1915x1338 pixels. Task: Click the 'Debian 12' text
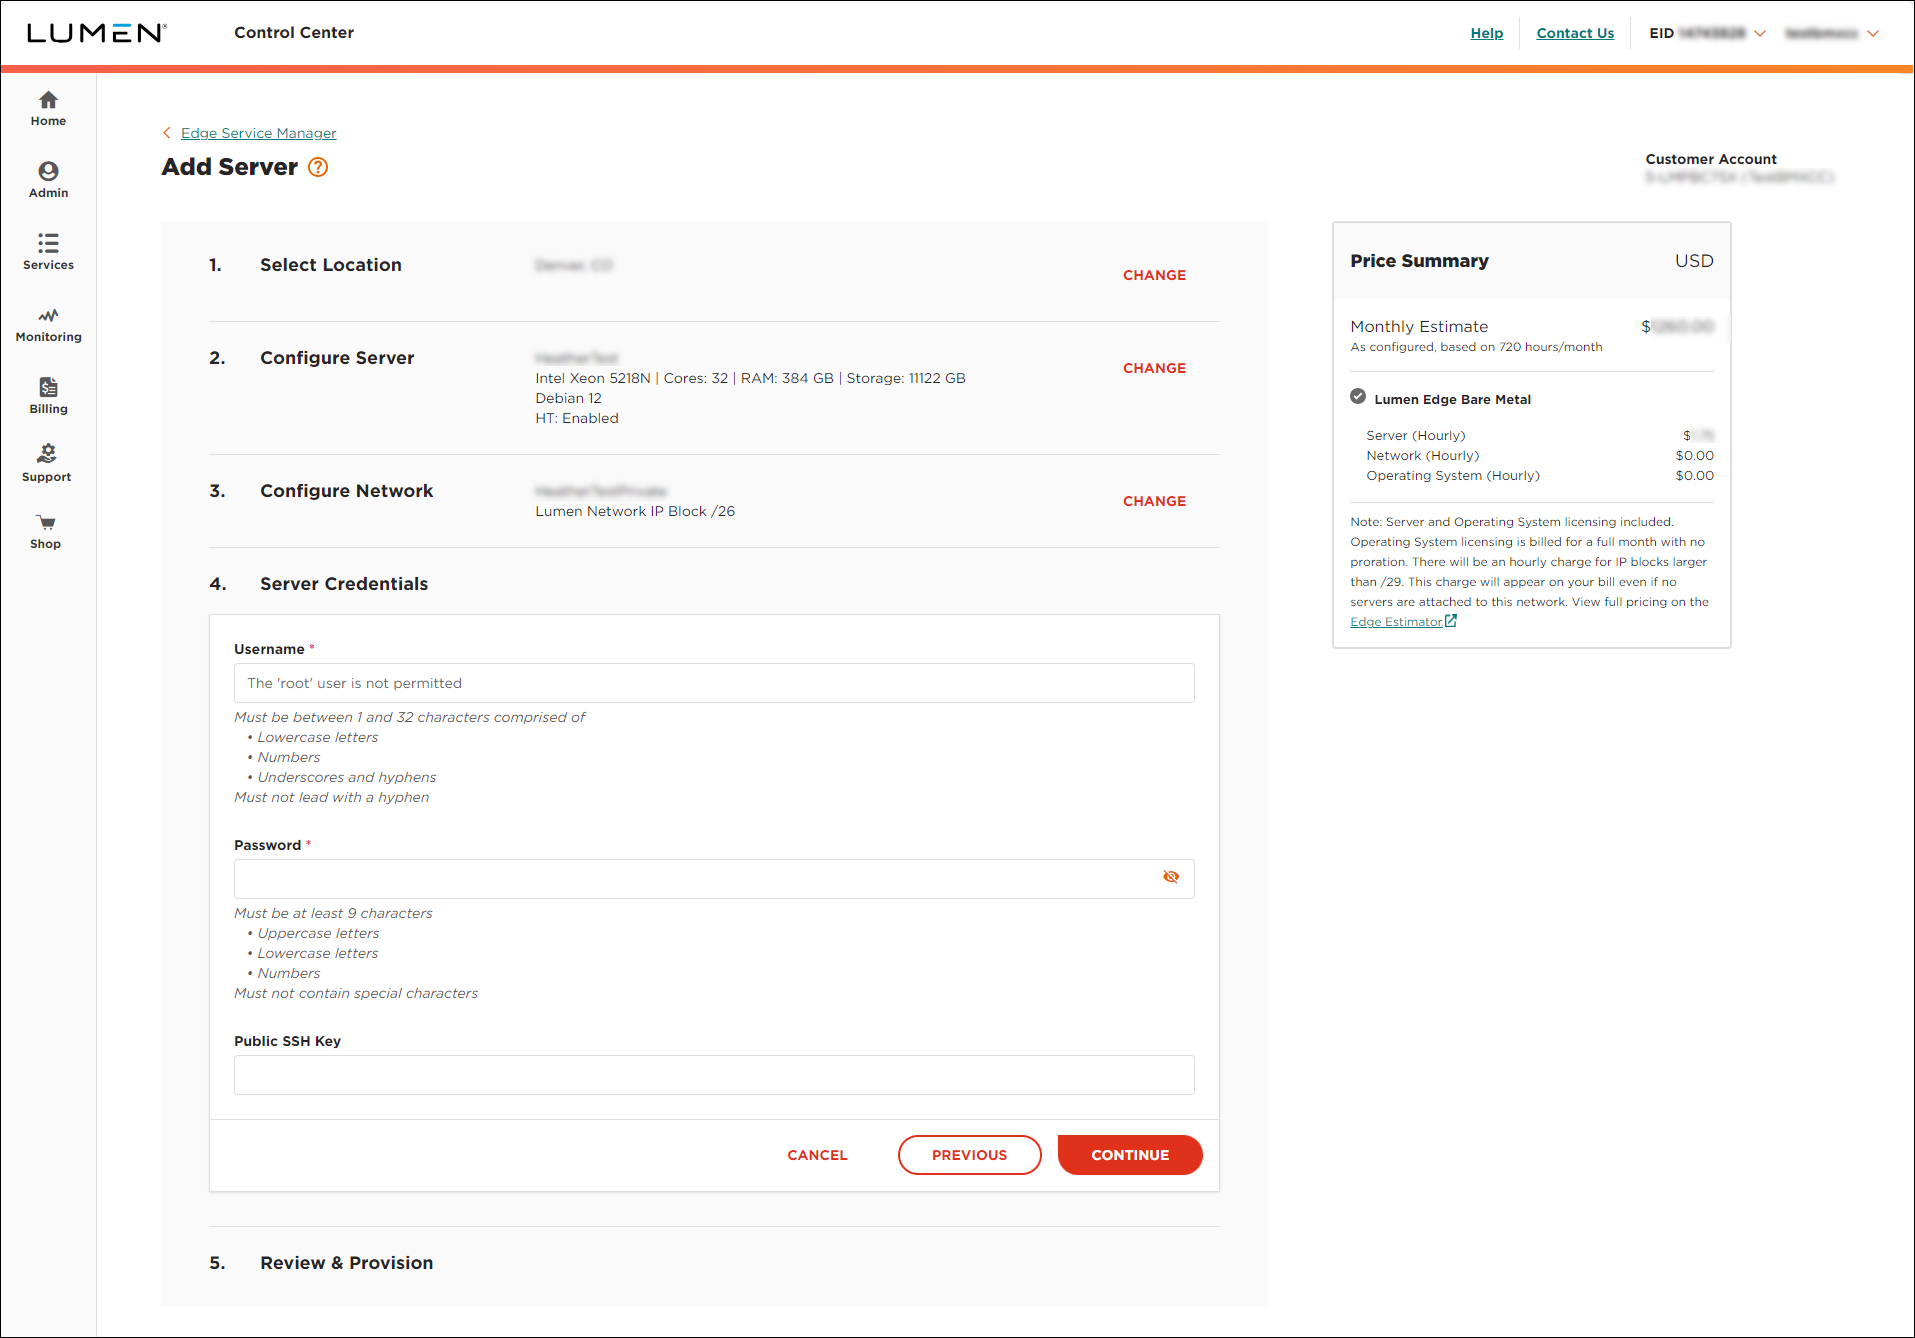(x=568, y=398)
